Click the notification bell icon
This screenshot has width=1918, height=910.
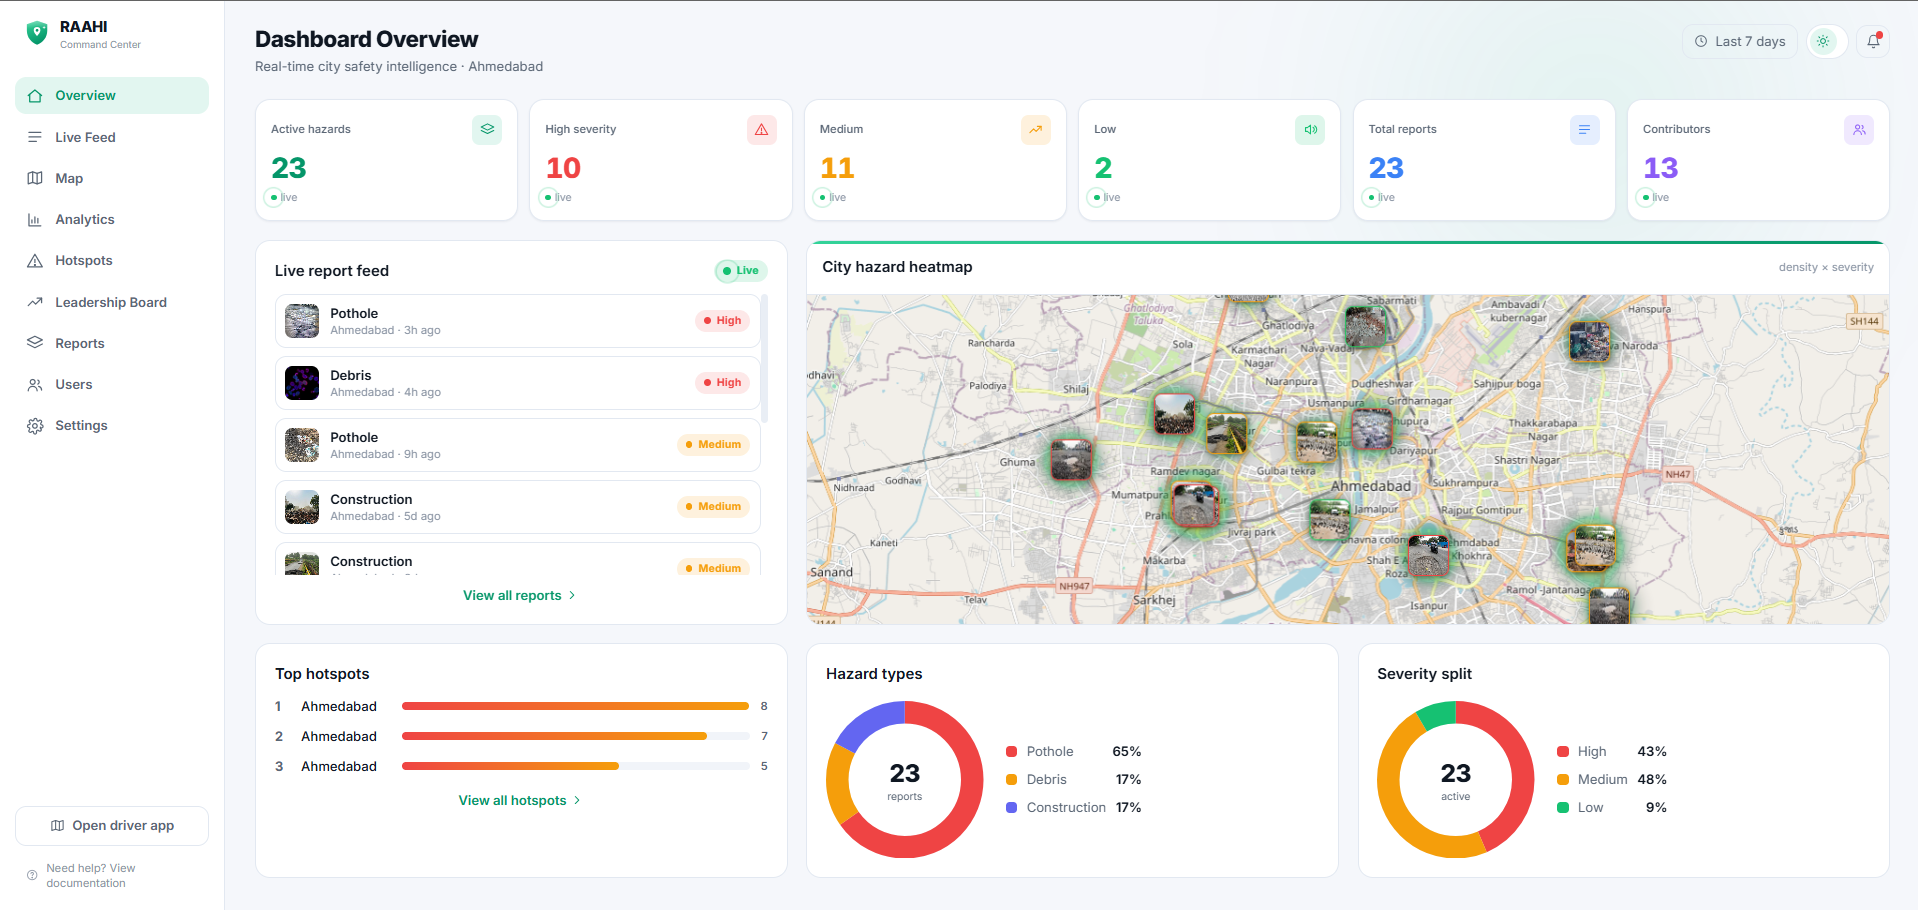[x=1873, y=41]
